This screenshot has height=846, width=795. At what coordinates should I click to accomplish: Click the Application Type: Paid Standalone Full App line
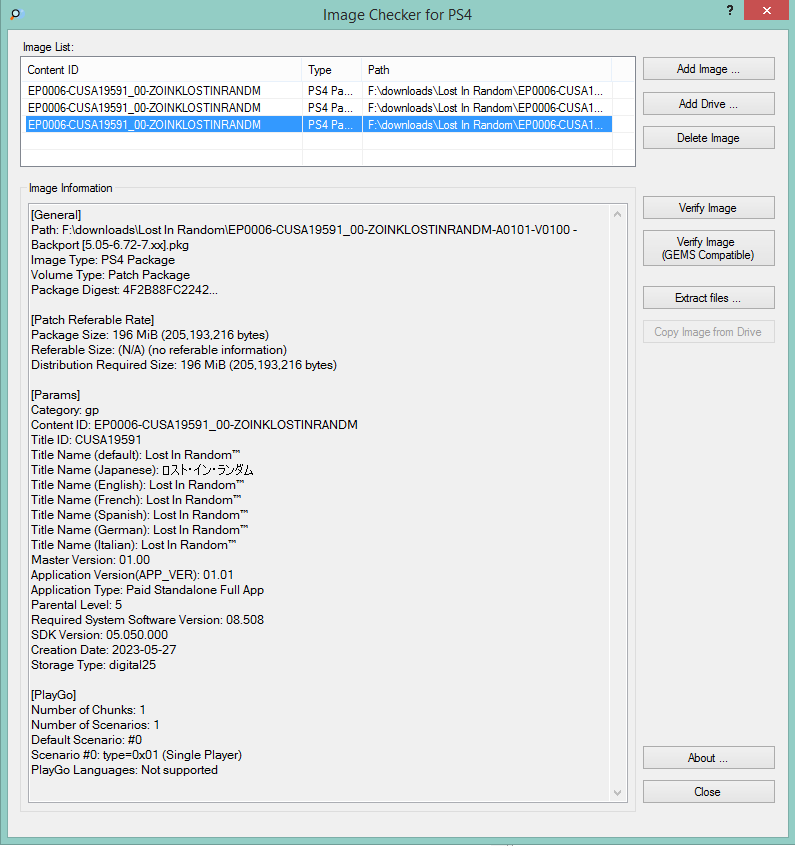(x=147, y=590)
